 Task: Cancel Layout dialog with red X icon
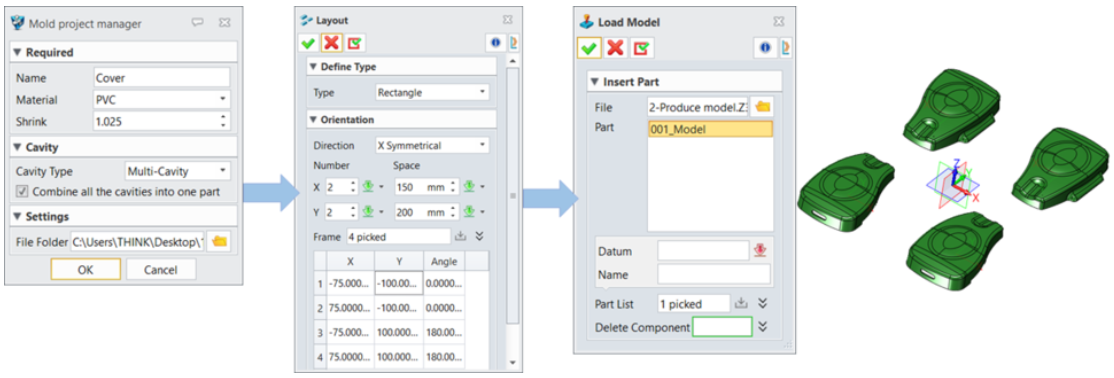click(x=331, y=43)
